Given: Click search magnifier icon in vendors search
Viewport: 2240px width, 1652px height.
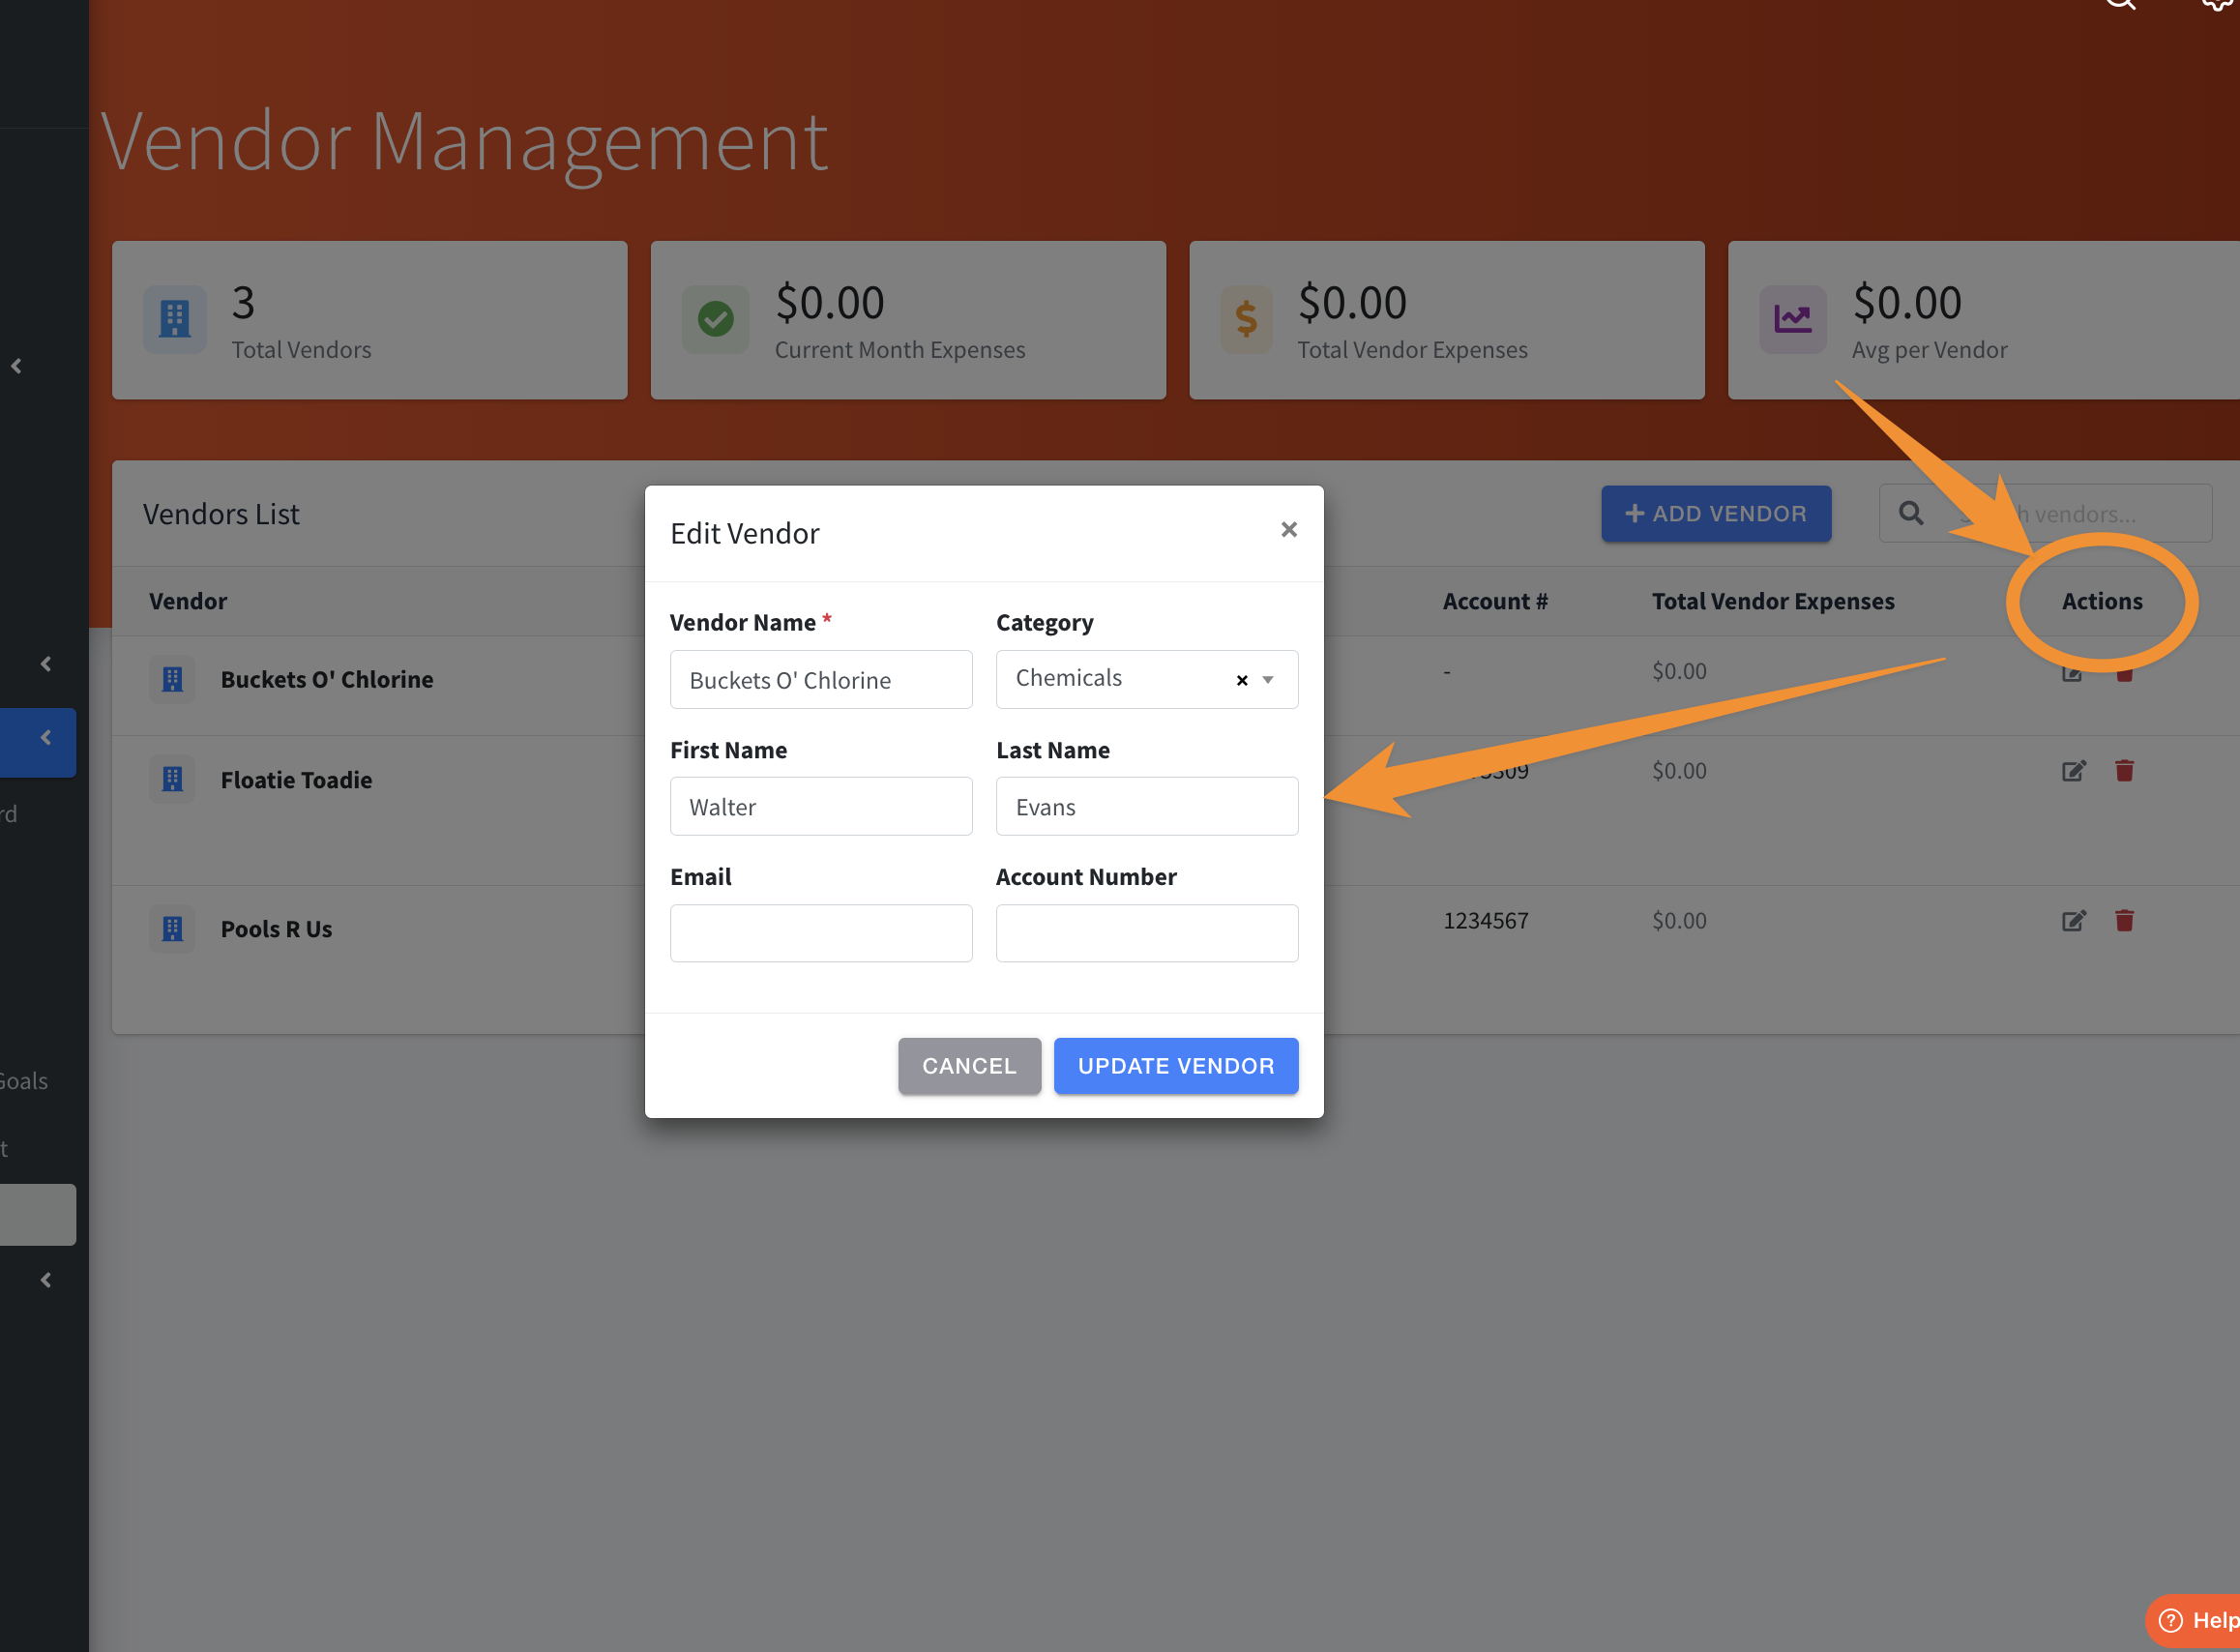Looking at the screenshot, I should (x=1911, y=514).
